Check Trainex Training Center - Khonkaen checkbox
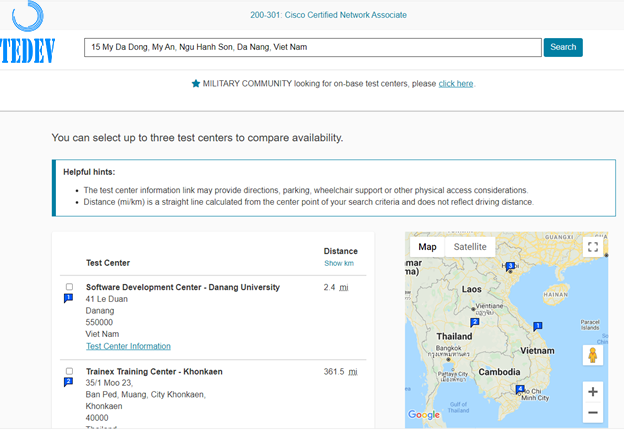Viewport: 624px width, 440px height. 69,371
